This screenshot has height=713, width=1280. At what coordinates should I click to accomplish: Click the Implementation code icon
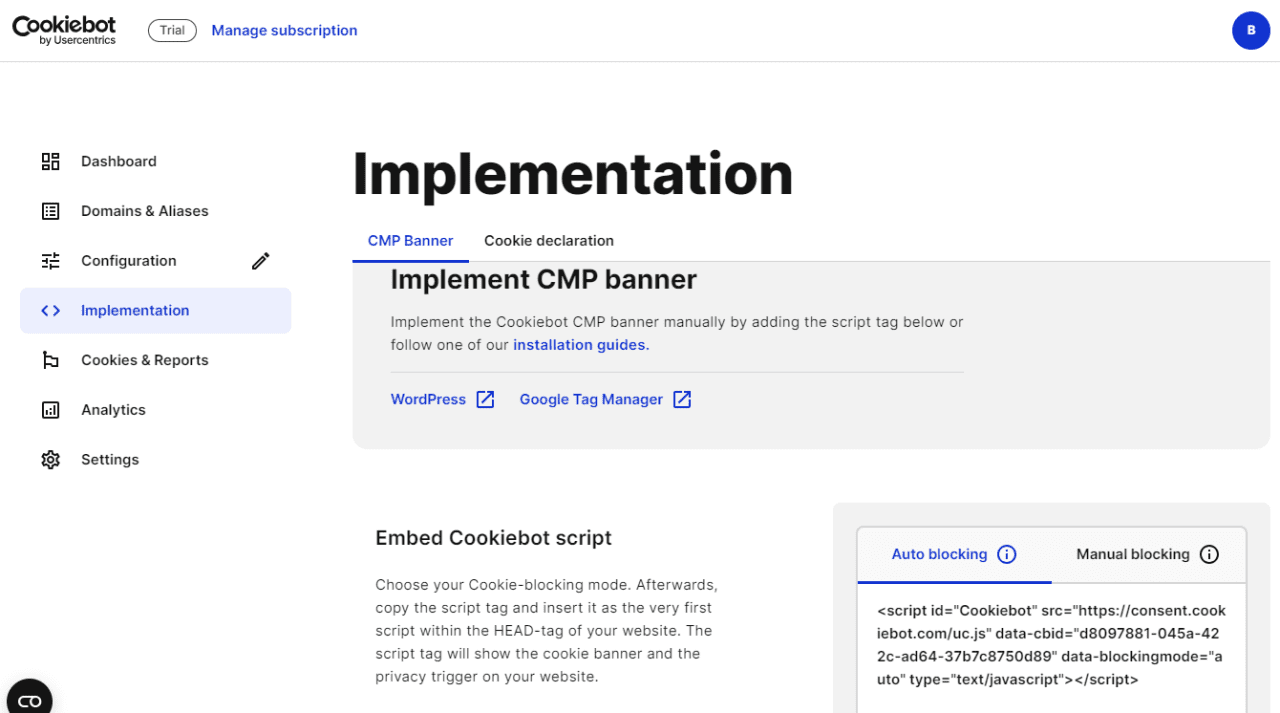coord(50,310)
